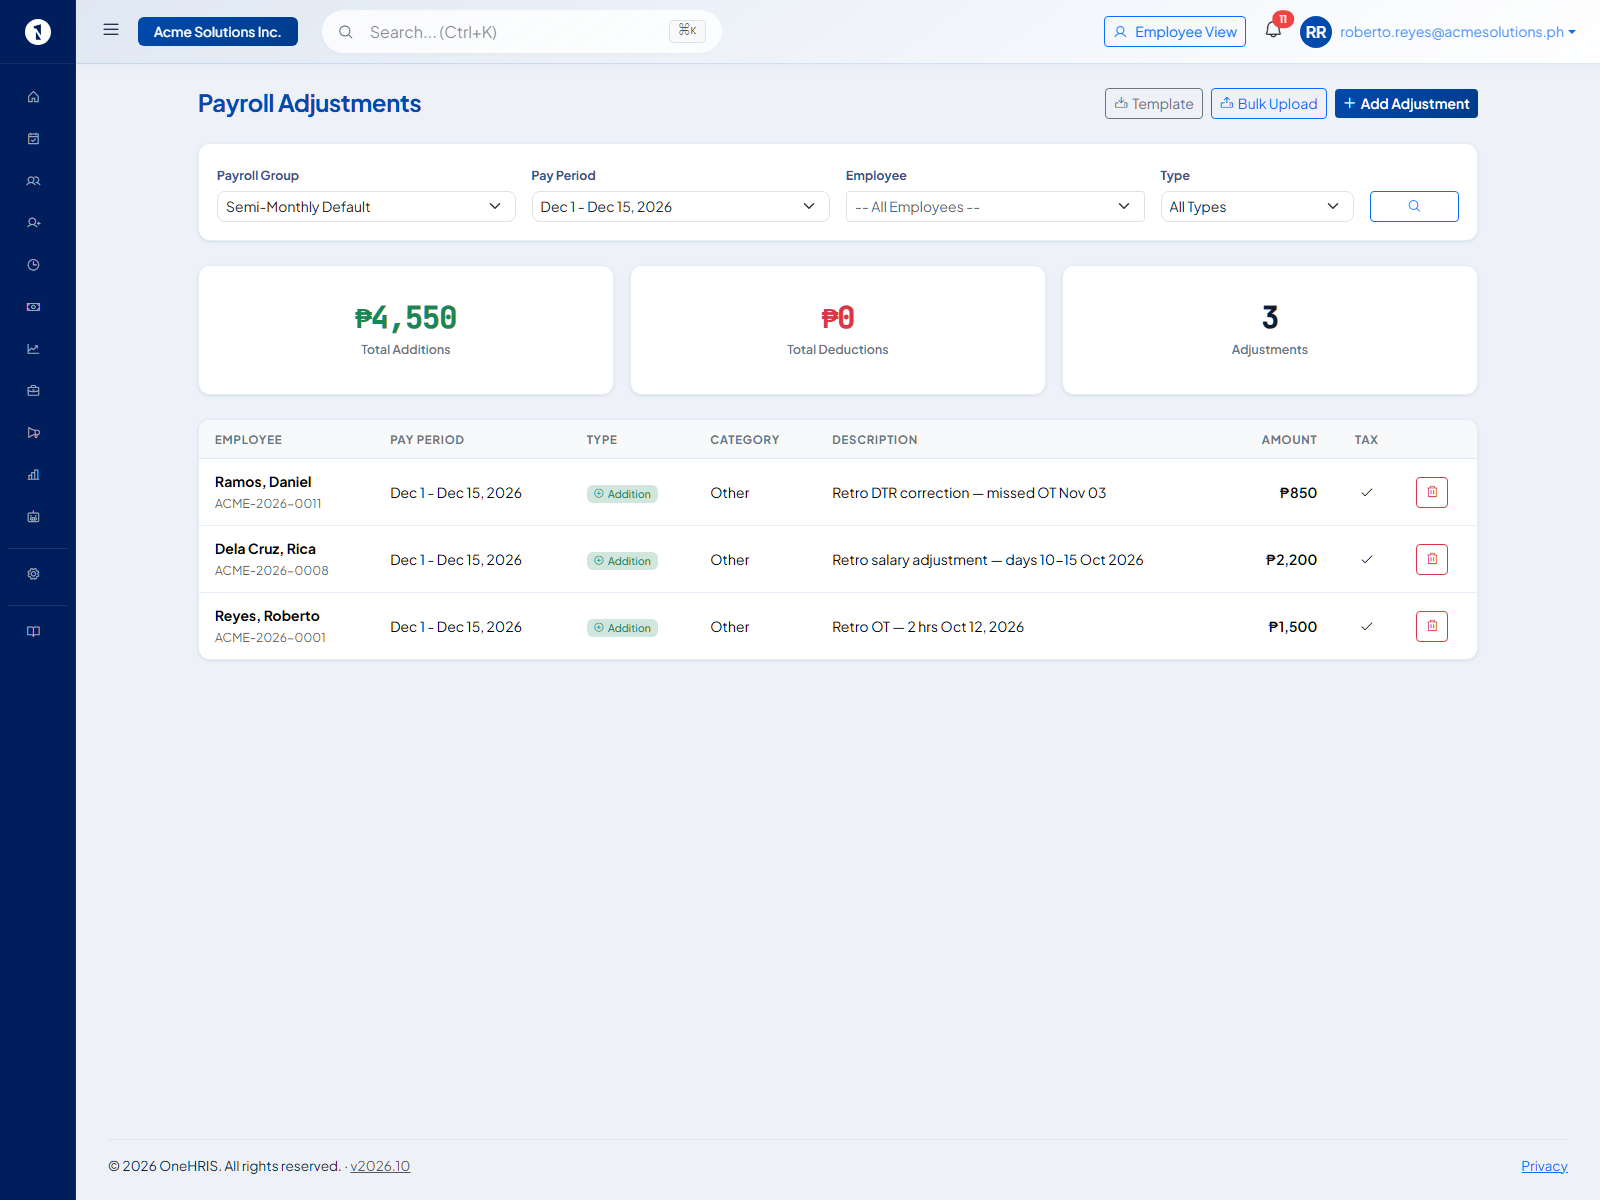Open the roberto.reyes account menu
This screenshot has height=1200, width=1600.
click(1458, 32)
